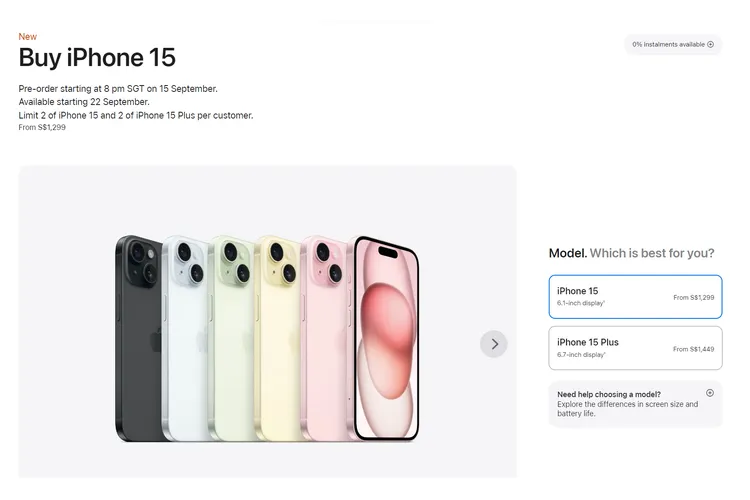Click the iPhone 15 Plus From S$1,449 price
Image resolution: width=750 pixels, height=500 pixels.
(x=694, y=349)
